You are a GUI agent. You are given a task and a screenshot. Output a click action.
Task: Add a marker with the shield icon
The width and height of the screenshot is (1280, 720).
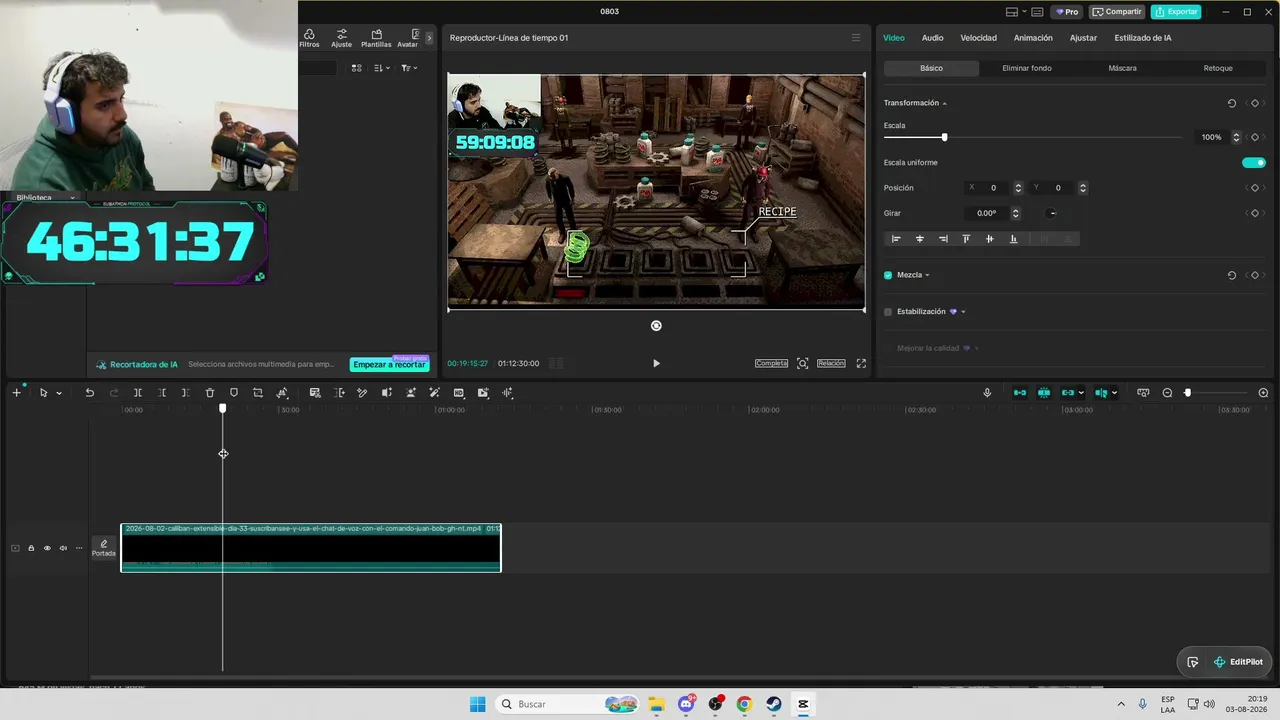[234, 393]
